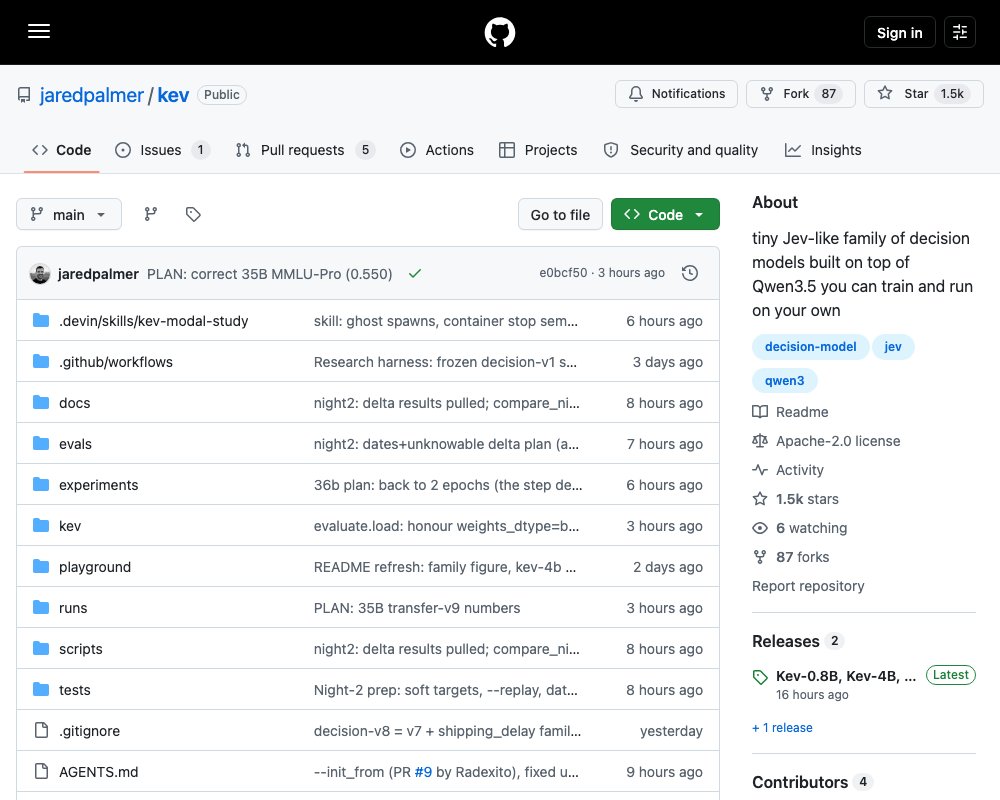Expand the green Code dropdown
Viewport: 1000px width, 800px height.
(x=665, y=214)
